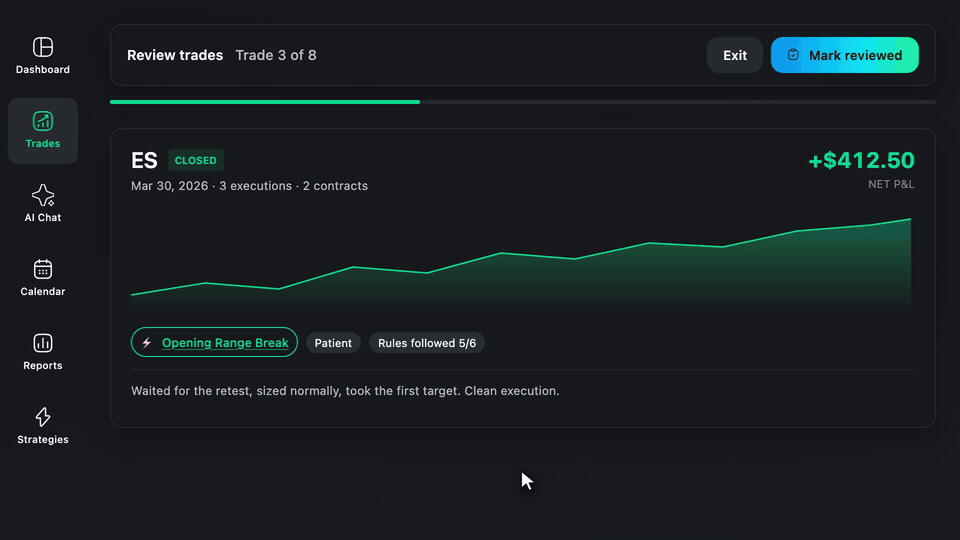
Task: Open the Opening Range Break strategy link
Action: click(x=225, y=343)
